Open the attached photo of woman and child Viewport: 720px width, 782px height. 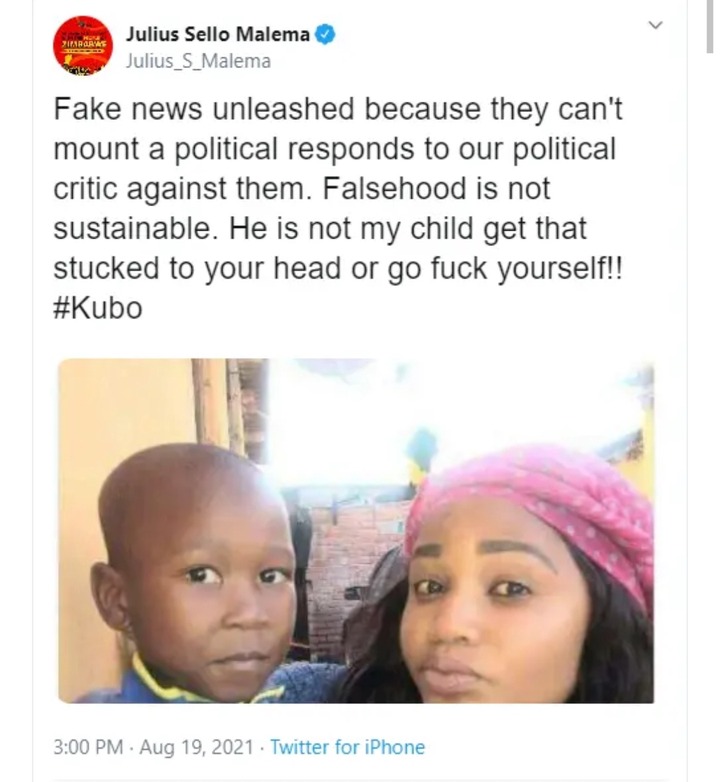click(356, 531)
